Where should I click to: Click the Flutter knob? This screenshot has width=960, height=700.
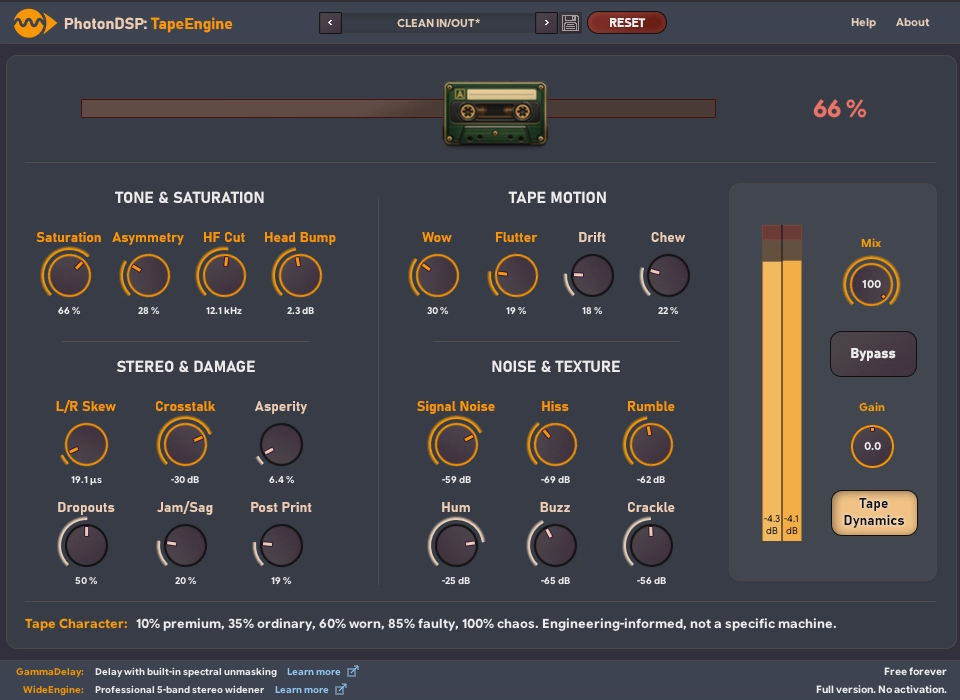point(516,276)
